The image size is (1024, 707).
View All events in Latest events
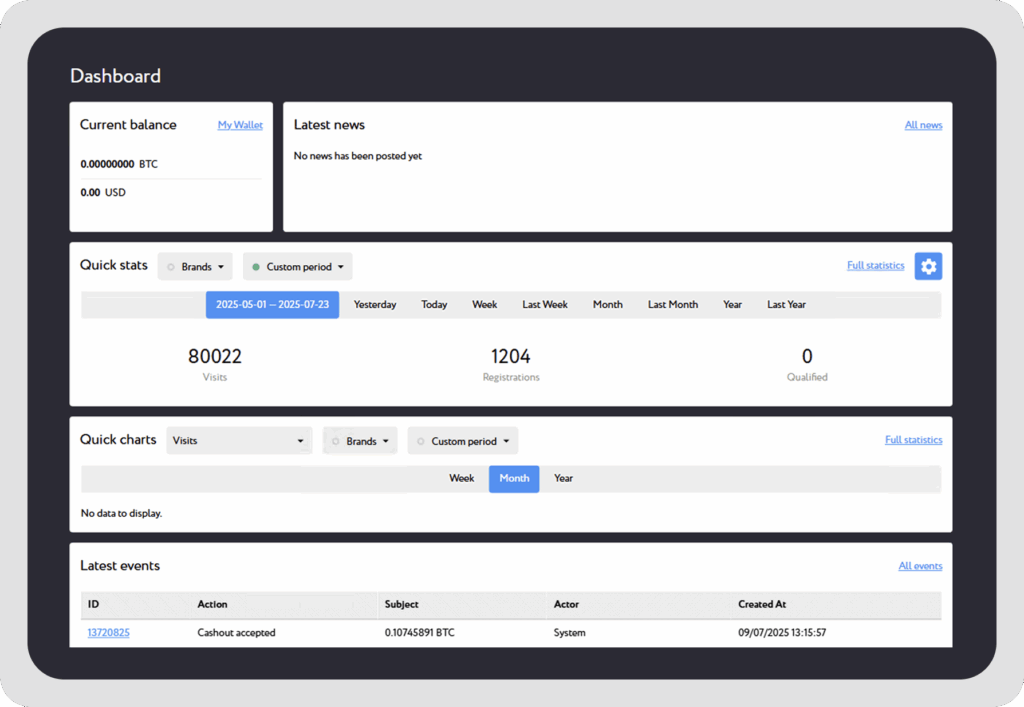coord(920,565)
